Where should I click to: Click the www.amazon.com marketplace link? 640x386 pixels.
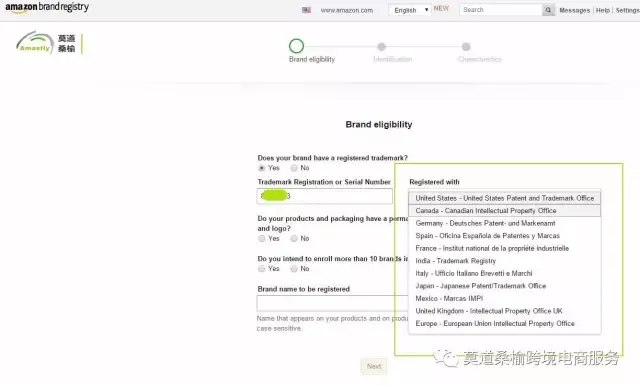347,10
